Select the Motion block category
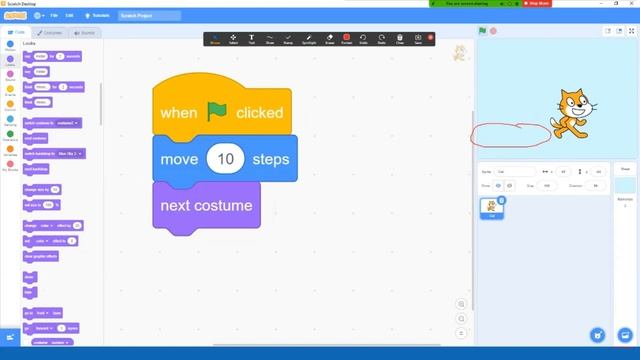This screenshot has width=640, height=360. point(10,46)
